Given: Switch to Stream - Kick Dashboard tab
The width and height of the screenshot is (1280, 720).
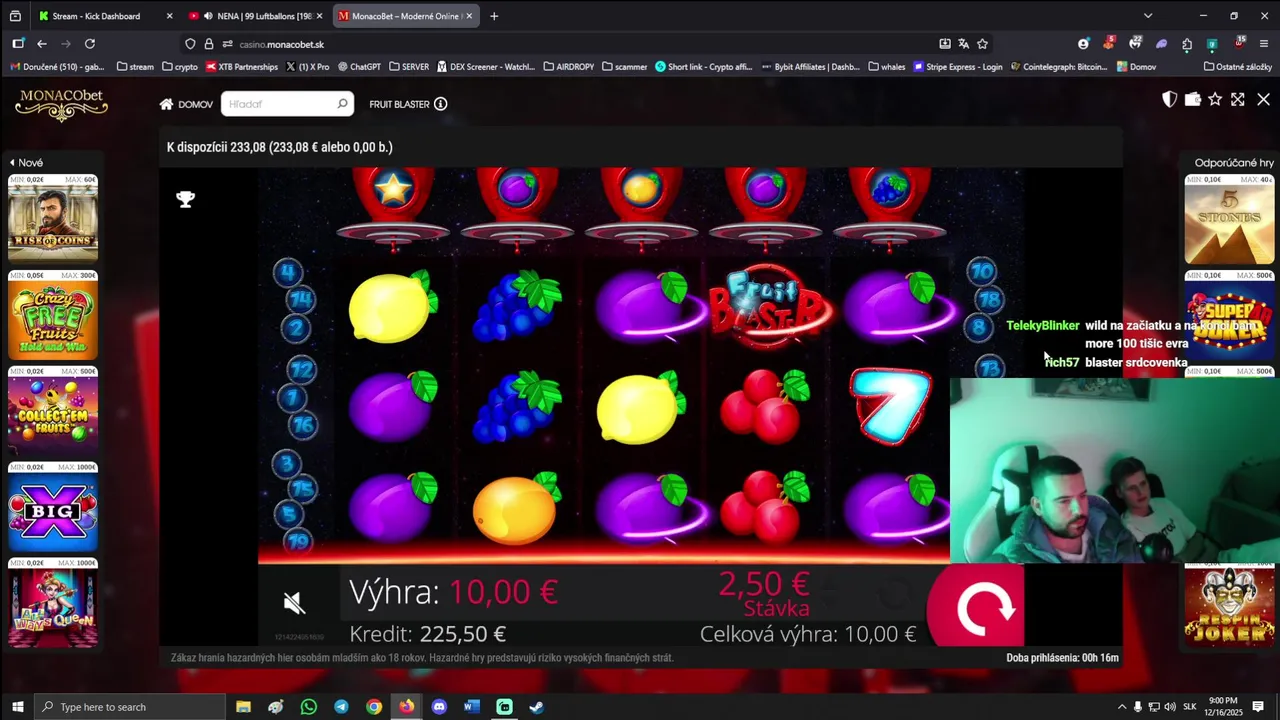Looking at the screenshot, I should (96, 16).
